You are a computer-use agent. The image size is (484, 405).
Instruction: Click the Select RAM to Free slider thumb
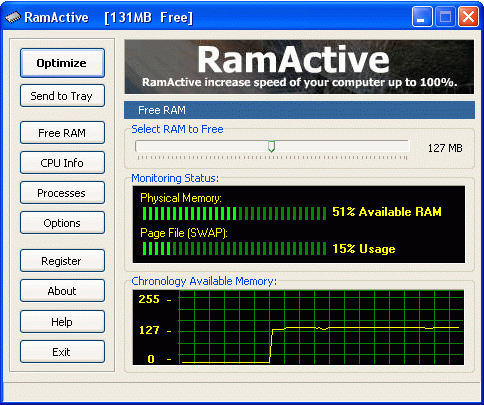[272, 146]
